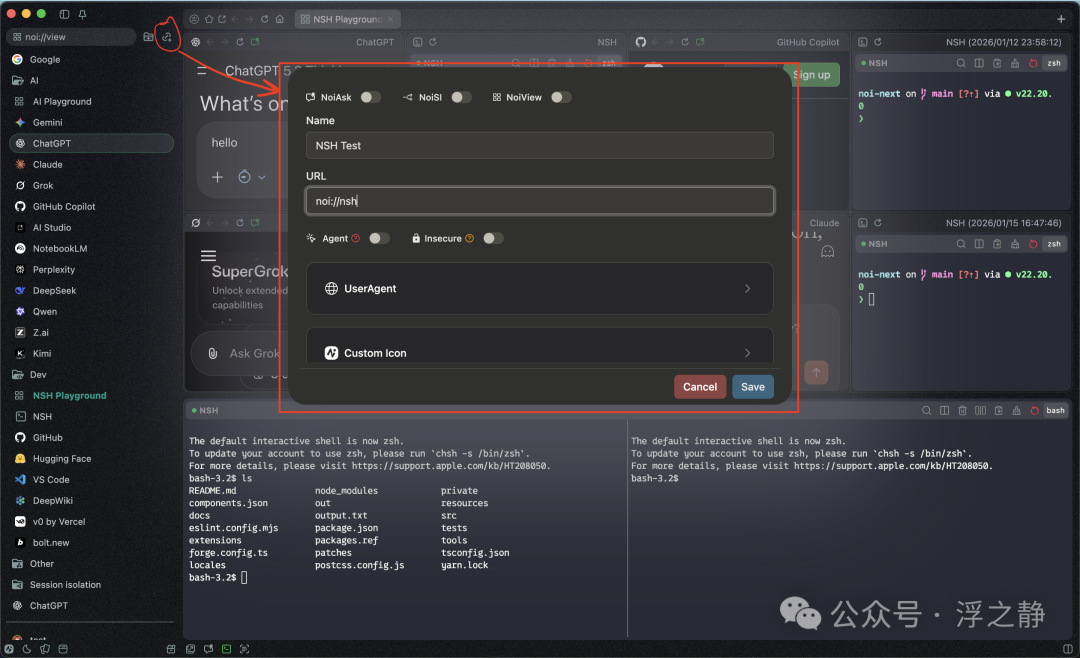Switch on the Agent toggle
This screenshot has width=1080, height=658.
point(379,238)
